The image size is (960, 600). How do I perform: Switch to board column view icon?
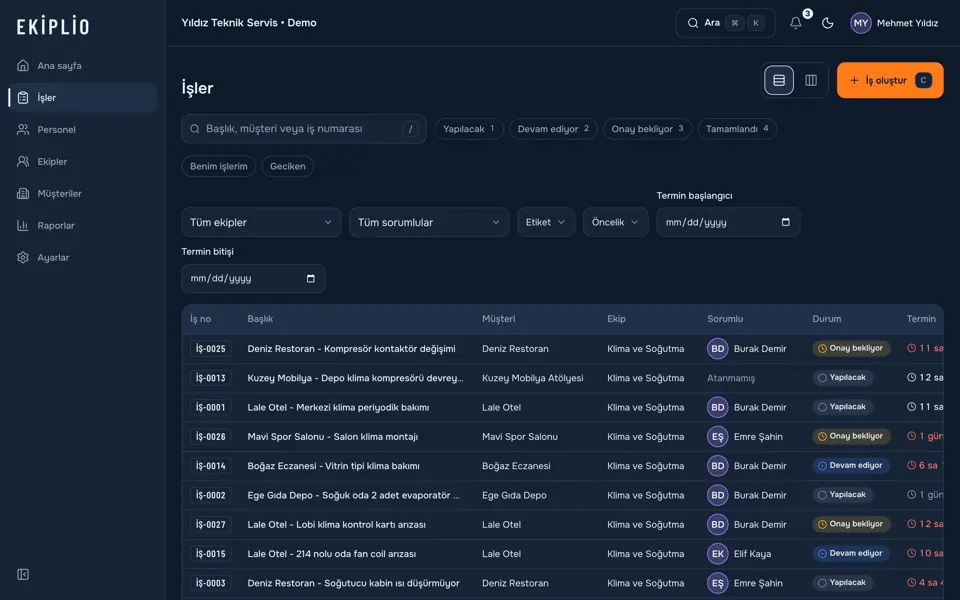click(811, 80)
